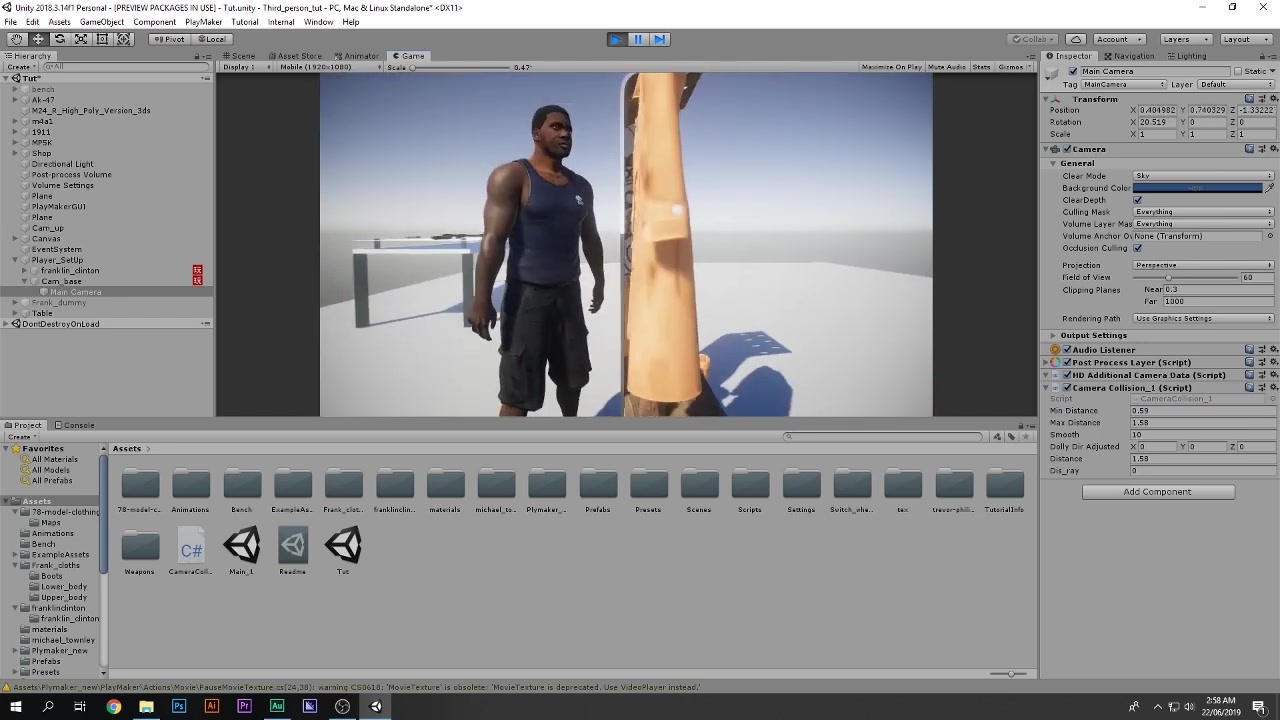Expand the Output Settings section
Viewport: 1280px width, 720px height.
point(1053,336)
